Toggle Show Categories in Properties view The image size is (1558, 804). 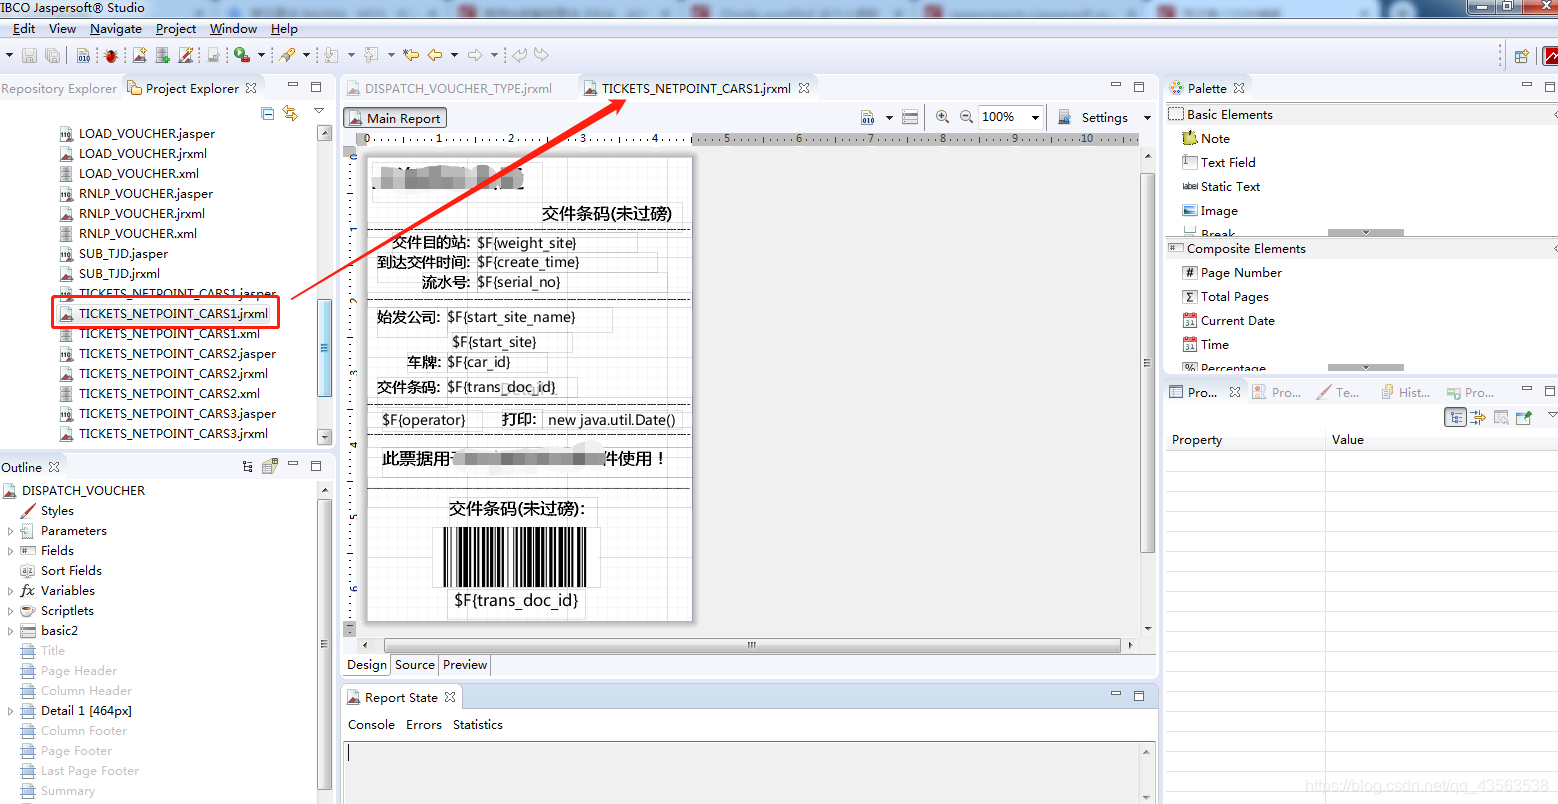(1455, 417)
